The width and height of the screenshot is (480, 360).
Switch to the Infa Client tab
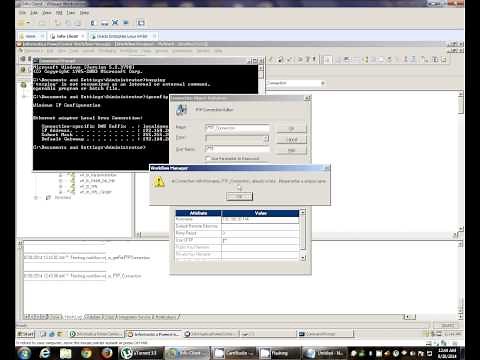tap(67, 36)
